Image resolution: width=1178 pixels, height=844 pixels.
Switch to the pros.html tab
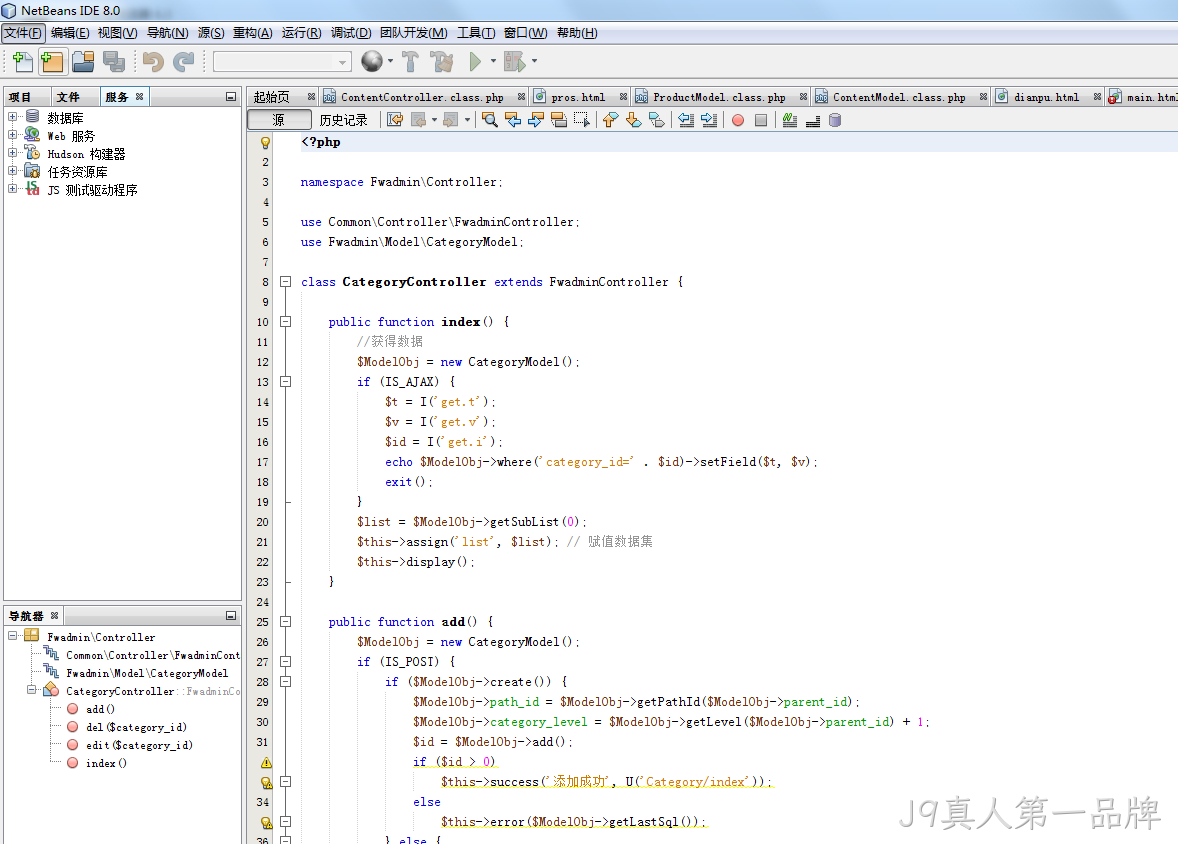pyautogui.click(x=577, y=97)
